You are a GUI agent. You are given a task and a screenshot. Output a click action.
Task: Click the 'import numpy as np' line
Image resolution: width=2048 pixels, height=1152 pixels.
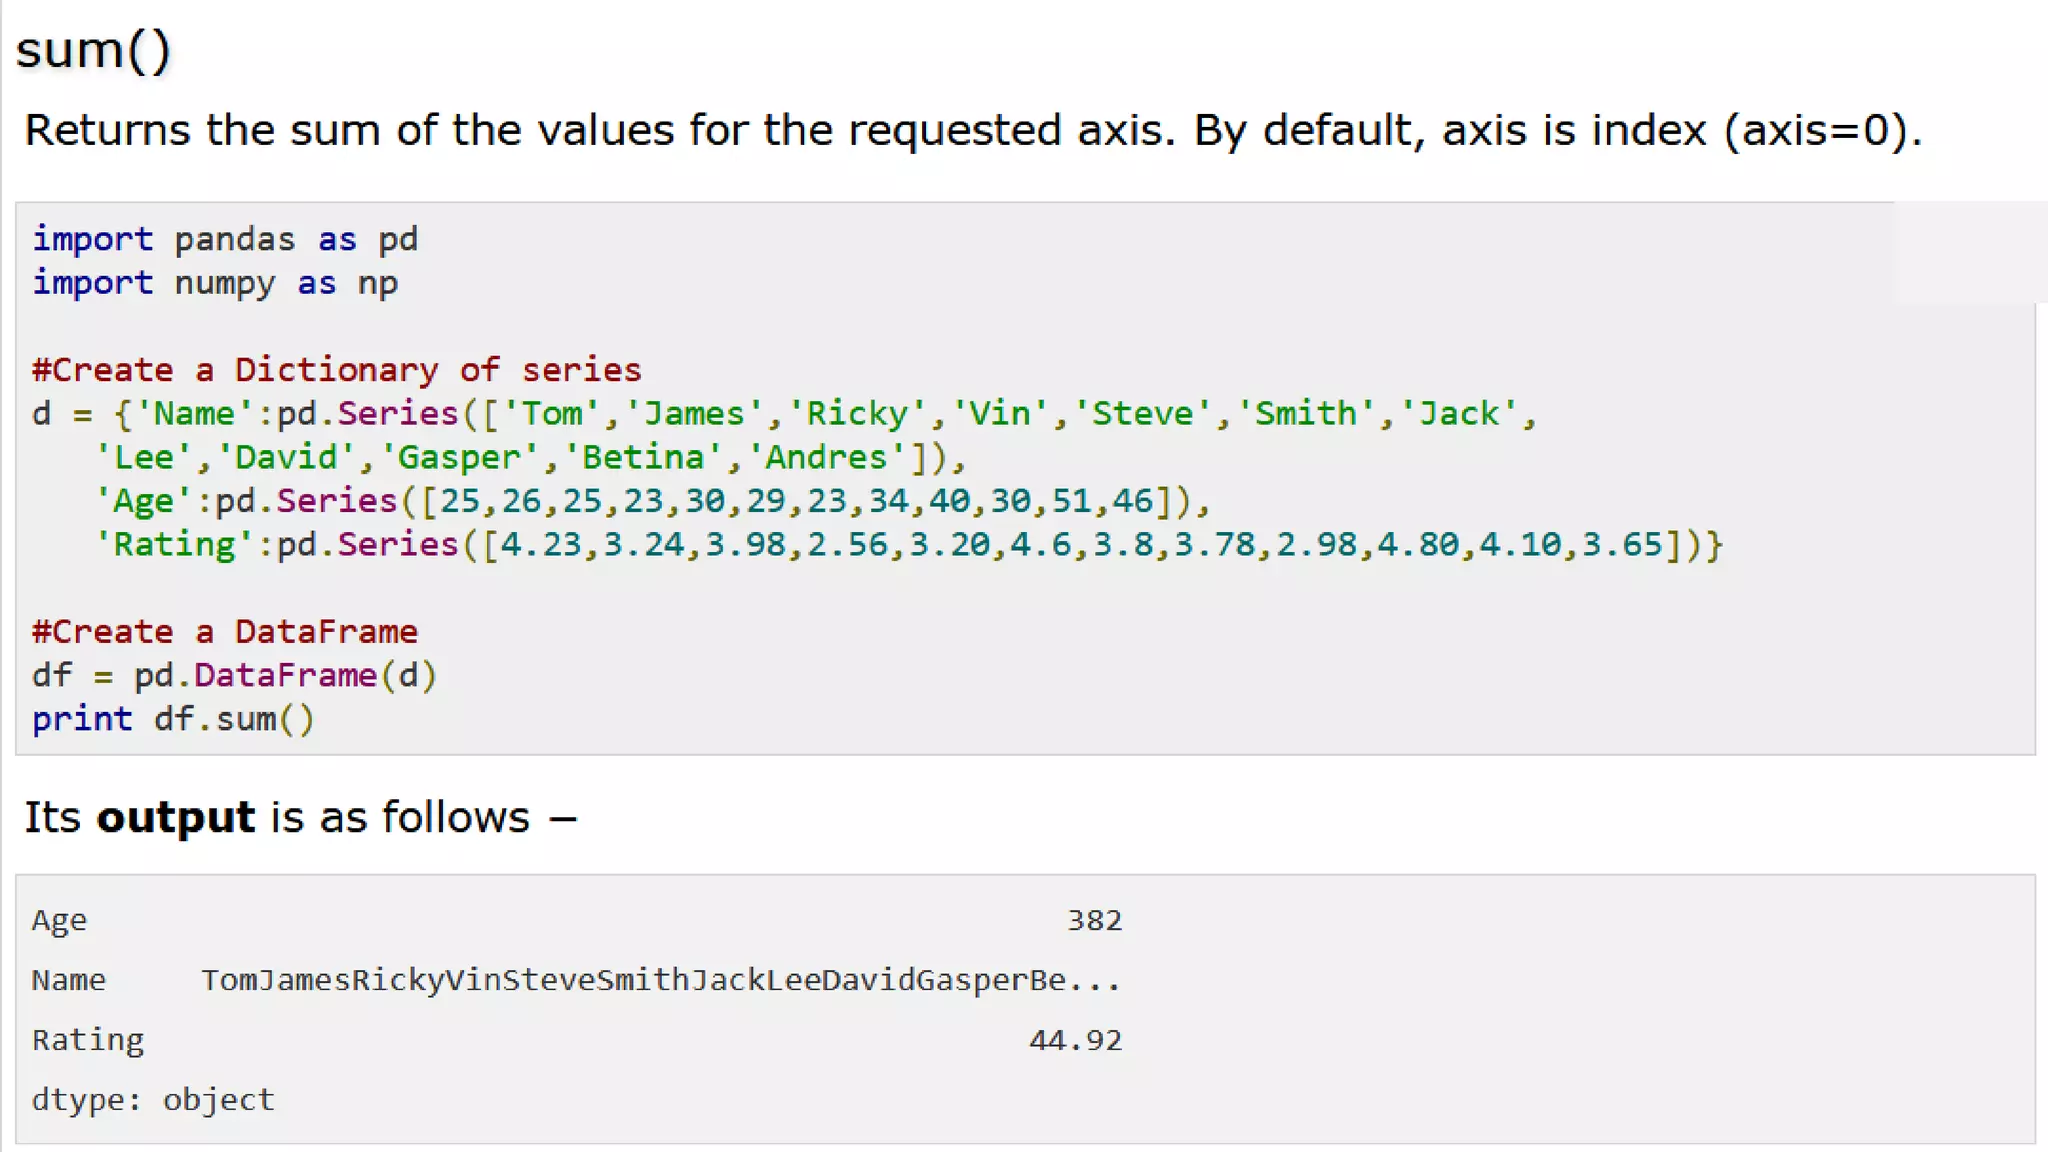point(215,284)
